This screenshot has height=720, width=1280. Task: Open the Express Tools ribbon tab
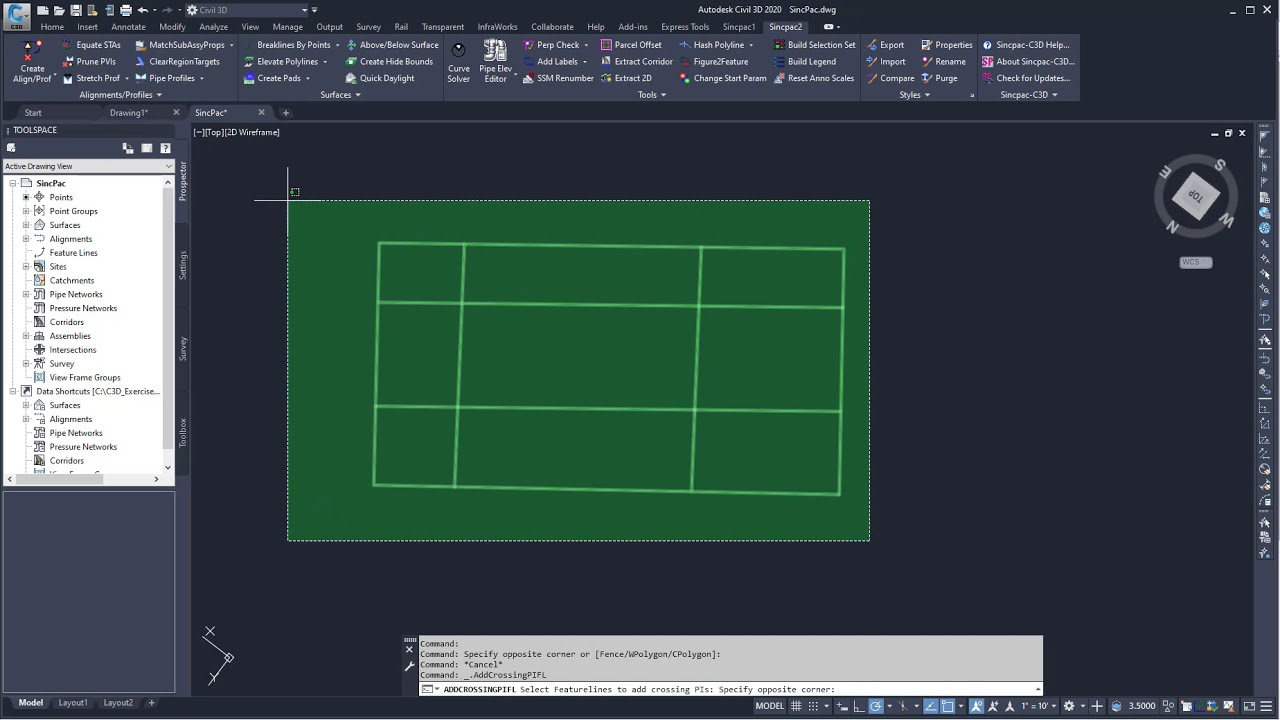(x=685, y=27)
